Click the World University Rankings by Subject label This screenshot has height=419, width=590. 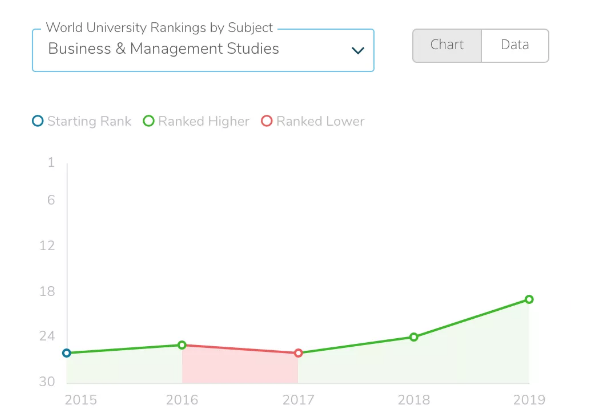click(x=159, y=27)
